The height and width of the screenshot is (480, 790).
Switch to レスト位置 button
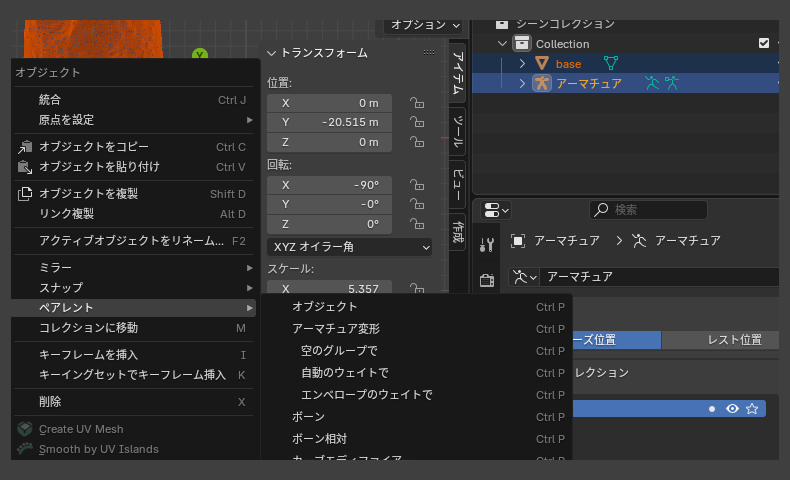(x=734, y=340)
